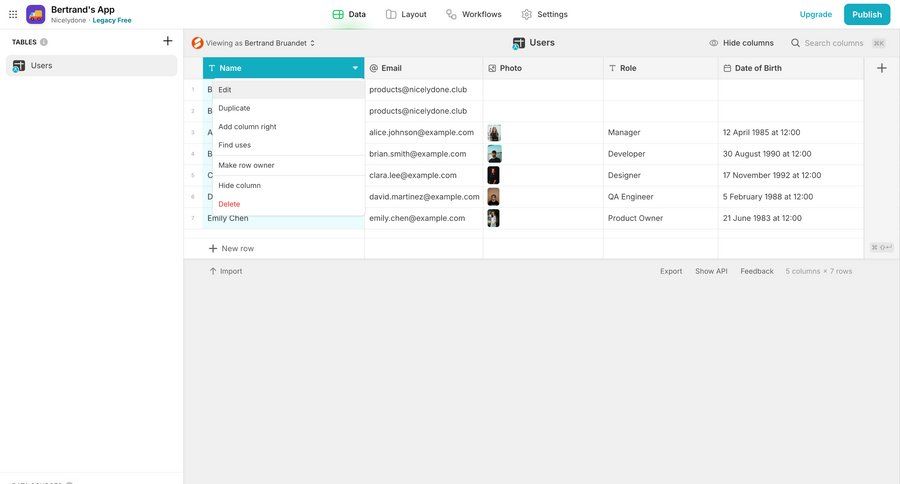Open the apps grid icon

(13, 14)
